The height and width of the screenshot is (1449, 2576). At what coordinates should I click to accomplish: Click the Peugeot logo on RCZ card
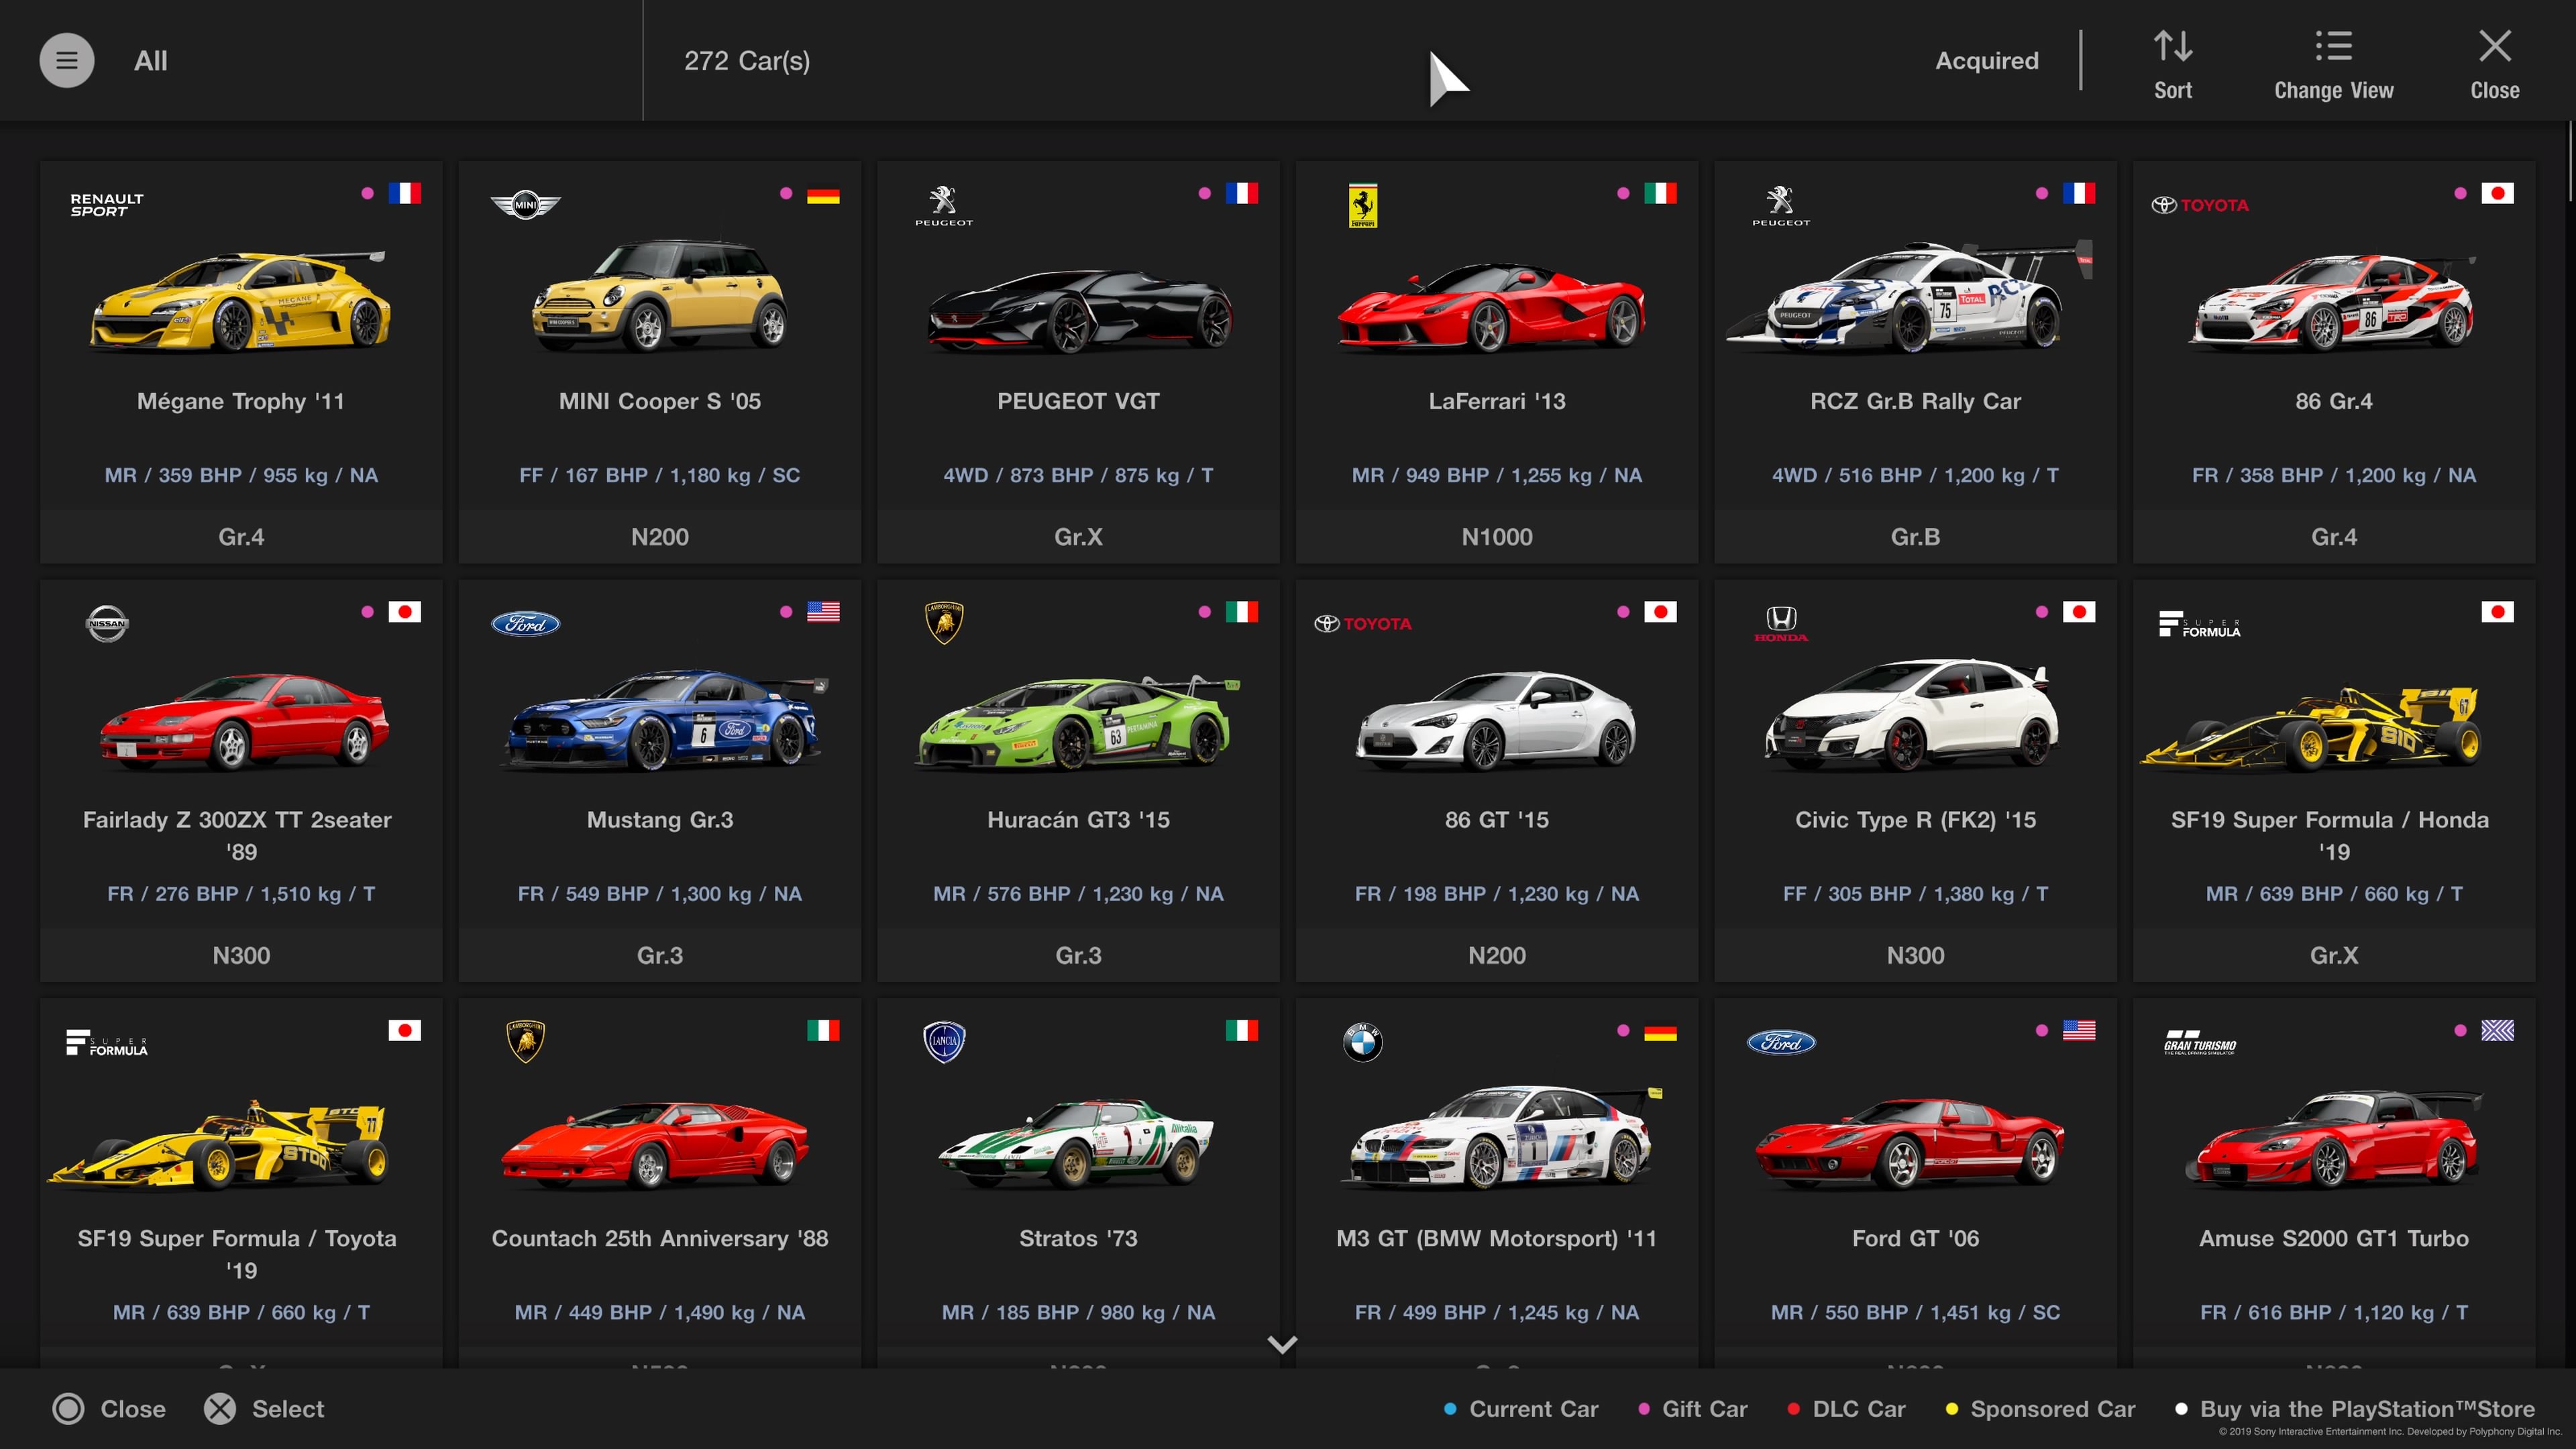click(x=1780, y=205)
